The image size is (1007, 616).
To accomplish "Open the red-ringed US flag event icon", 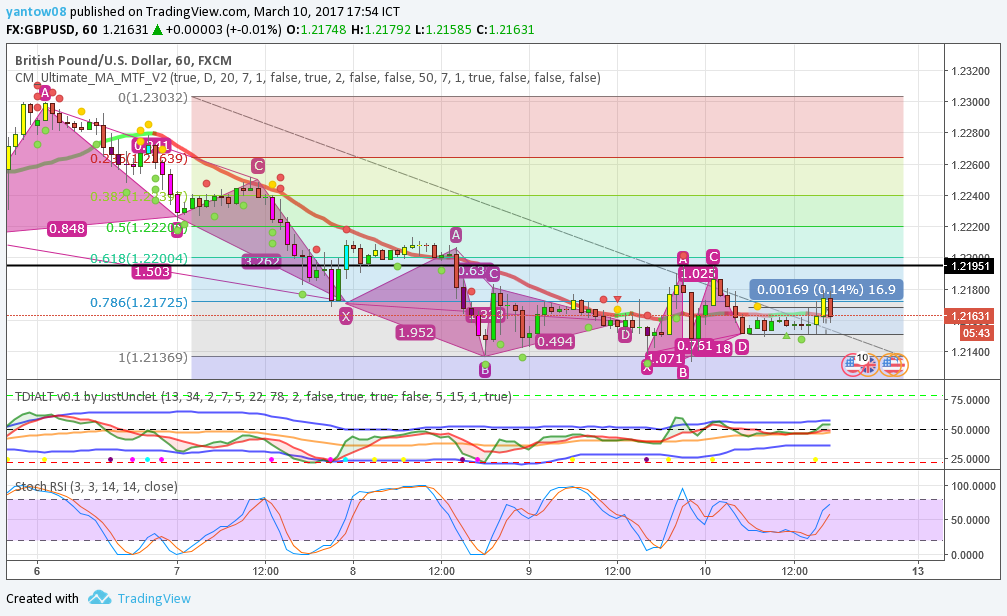I will 852,365.
